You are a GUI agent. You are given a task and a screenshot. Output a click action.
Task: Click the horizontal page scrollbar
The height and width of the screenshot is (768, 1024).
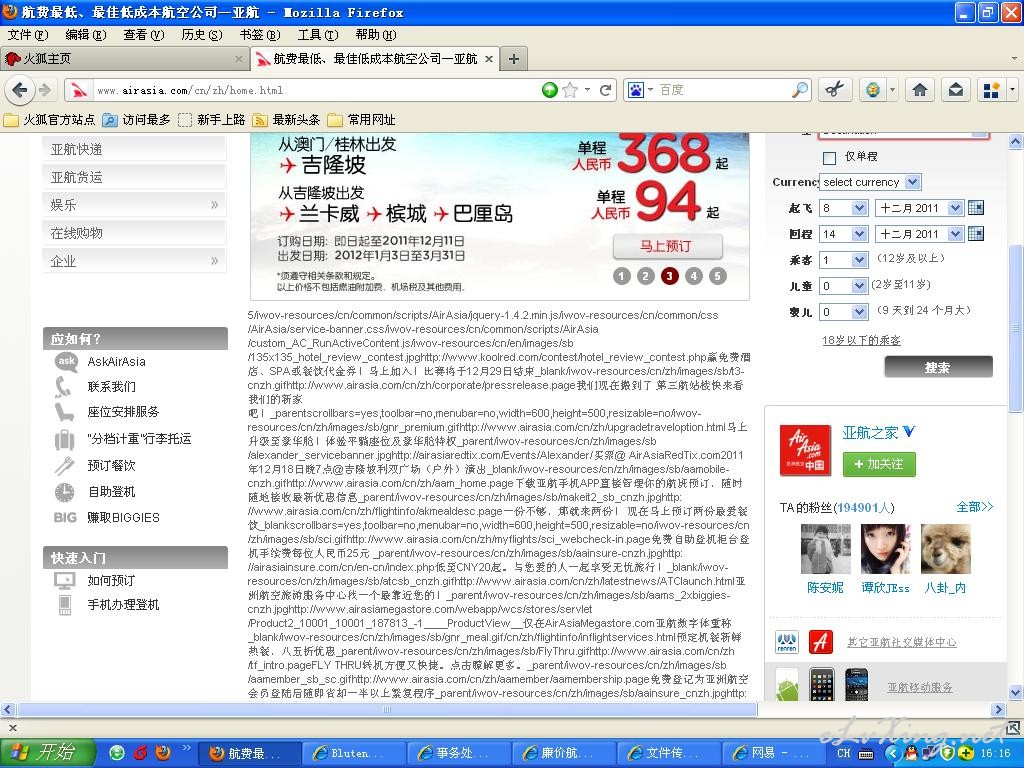click(x=387, y=709)
